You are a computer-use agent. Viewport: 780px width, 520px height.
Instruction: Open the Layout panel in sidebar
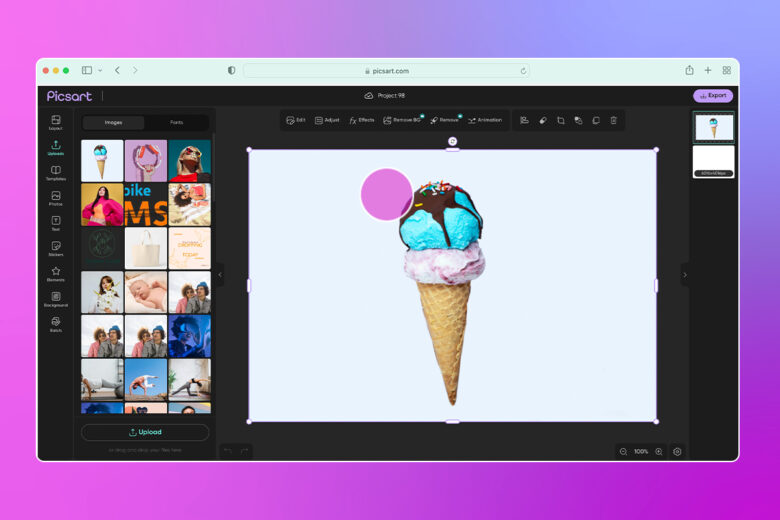[55, 122]
